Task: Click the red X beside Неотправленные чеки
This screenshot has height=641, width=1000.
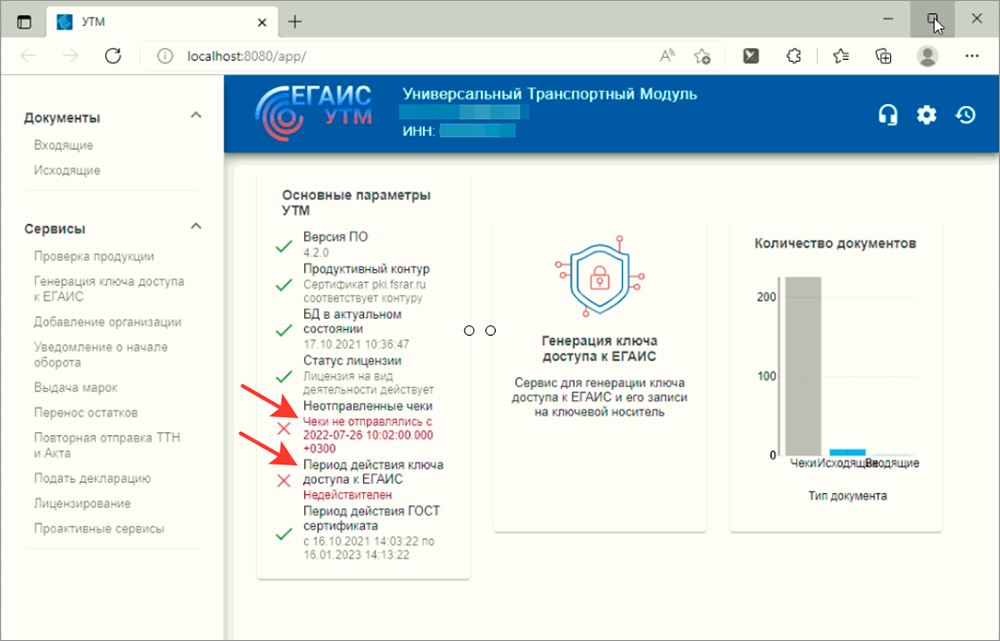Action: tap(284, 428)
